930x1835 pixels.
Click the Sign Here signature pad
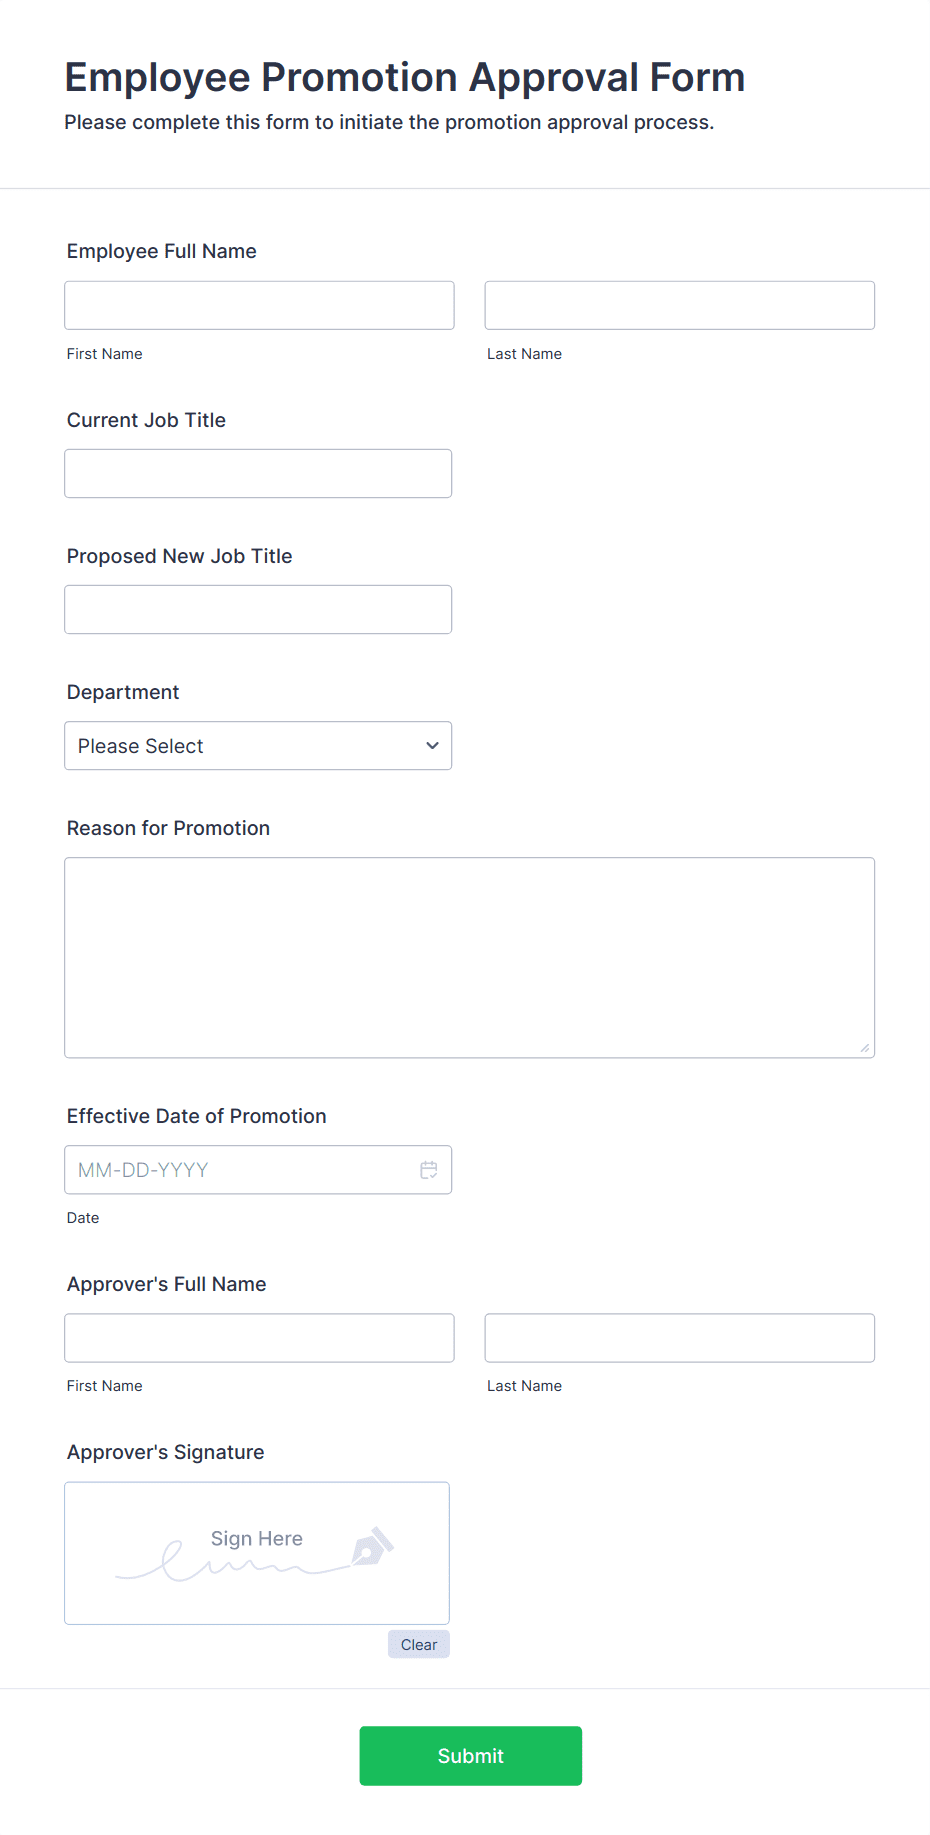256,1553
